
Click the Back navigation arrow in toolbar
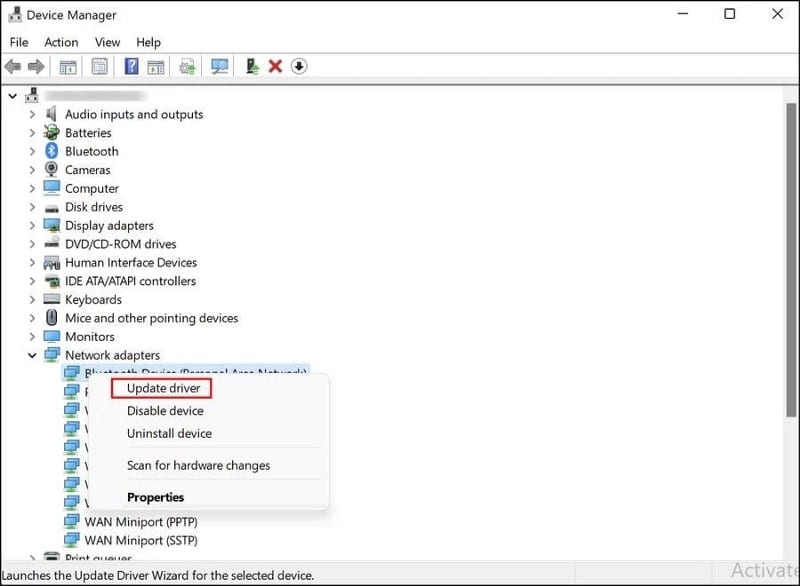(x=12, y=66)
